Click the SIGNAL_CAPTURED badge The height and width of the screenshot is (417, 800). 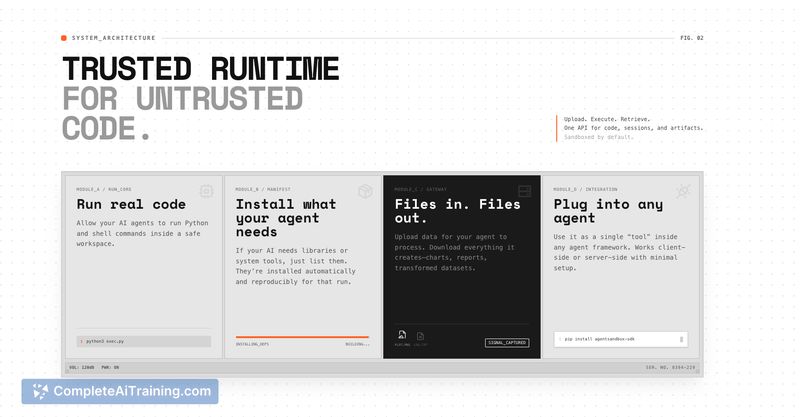click(507, 343)
